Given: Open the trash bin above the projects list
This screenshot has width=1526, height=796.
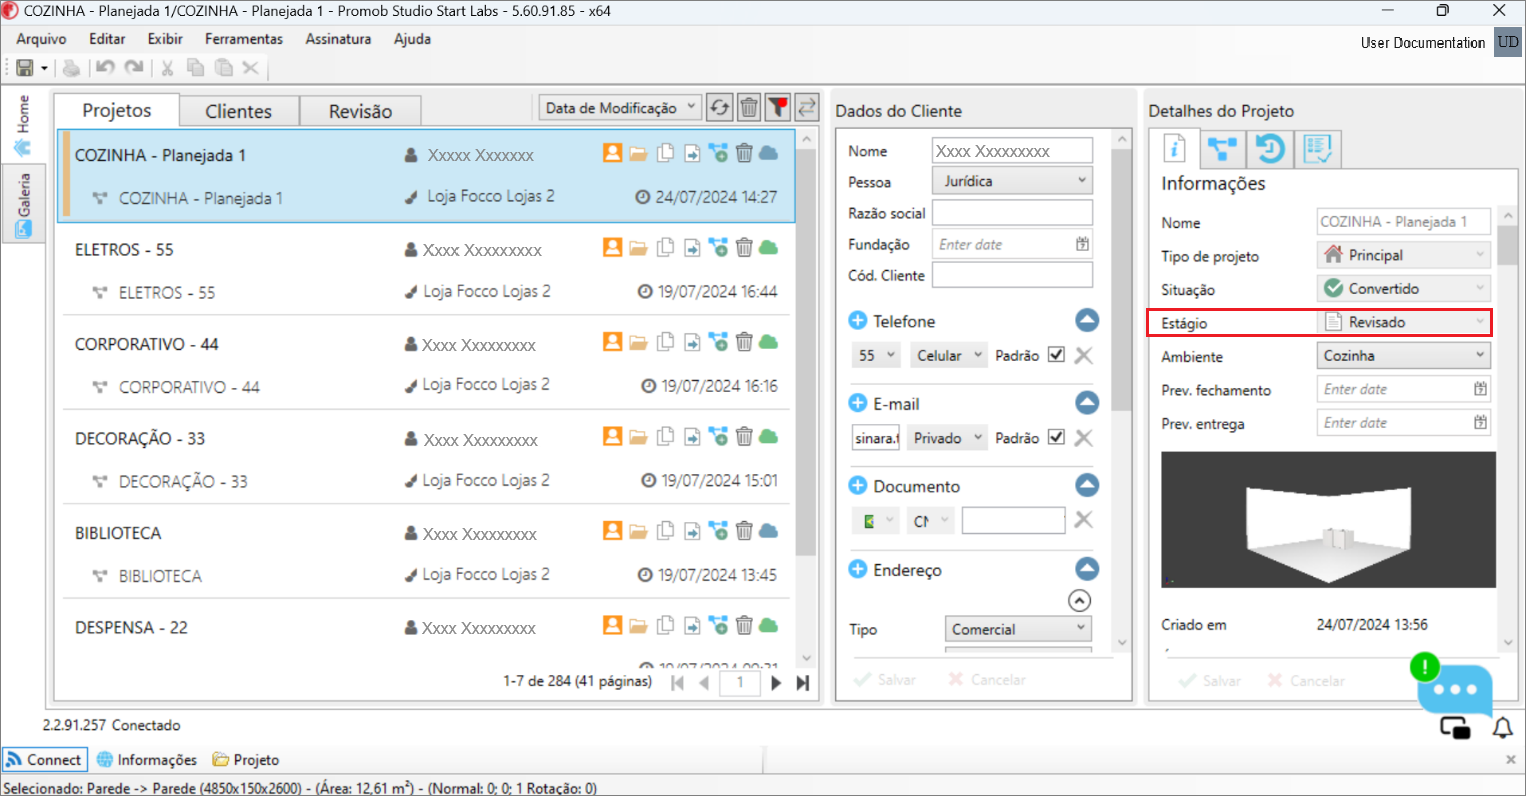Looking at the screenshot, I should [x=749, y=107].
